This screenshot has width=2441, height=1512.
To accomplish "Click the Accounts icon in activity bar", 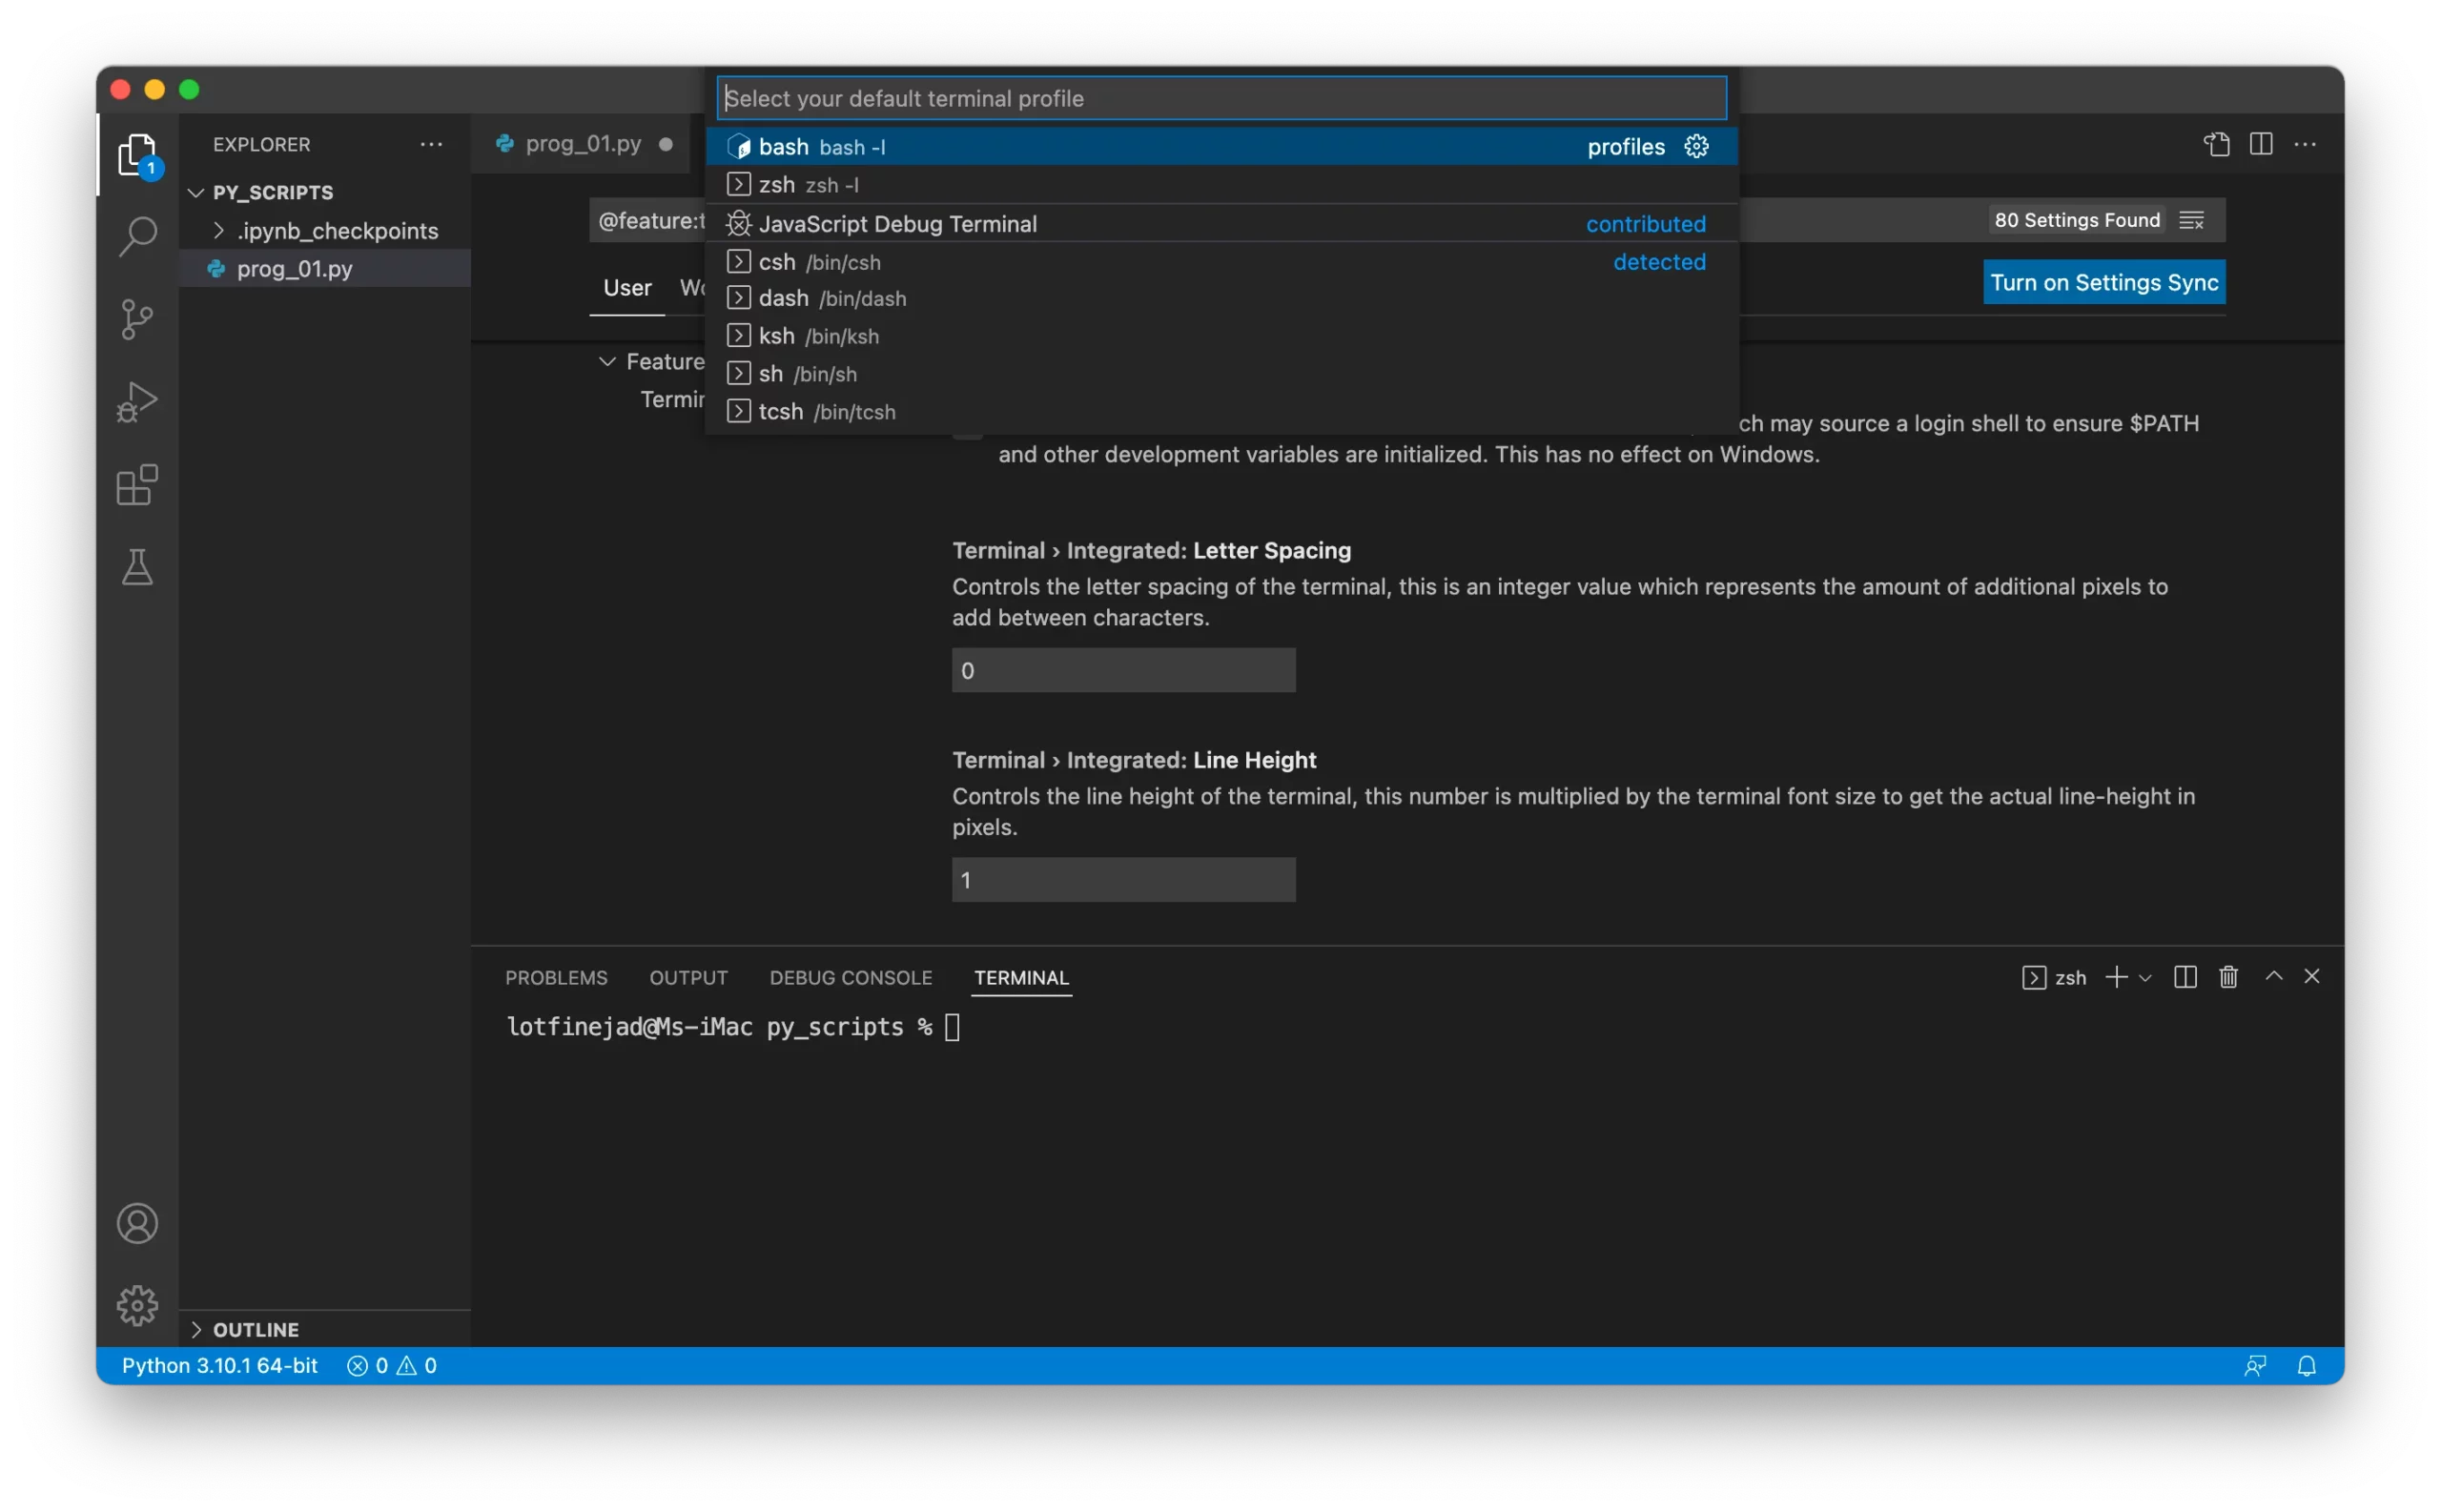I will pyautogui.click(x=137, y=1223).
